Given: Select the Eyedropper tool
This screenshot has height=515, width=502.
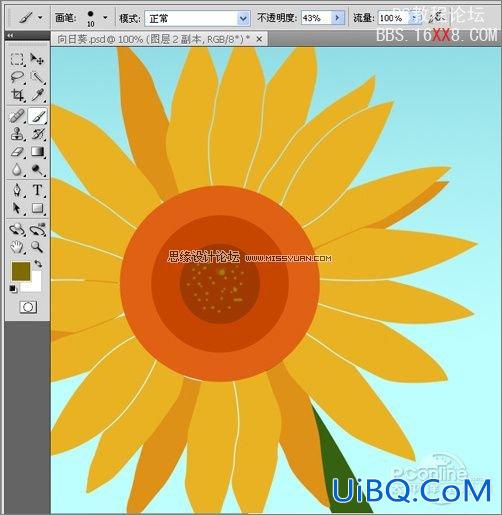Looking at the screenshot, I should [x=37, y=95].
